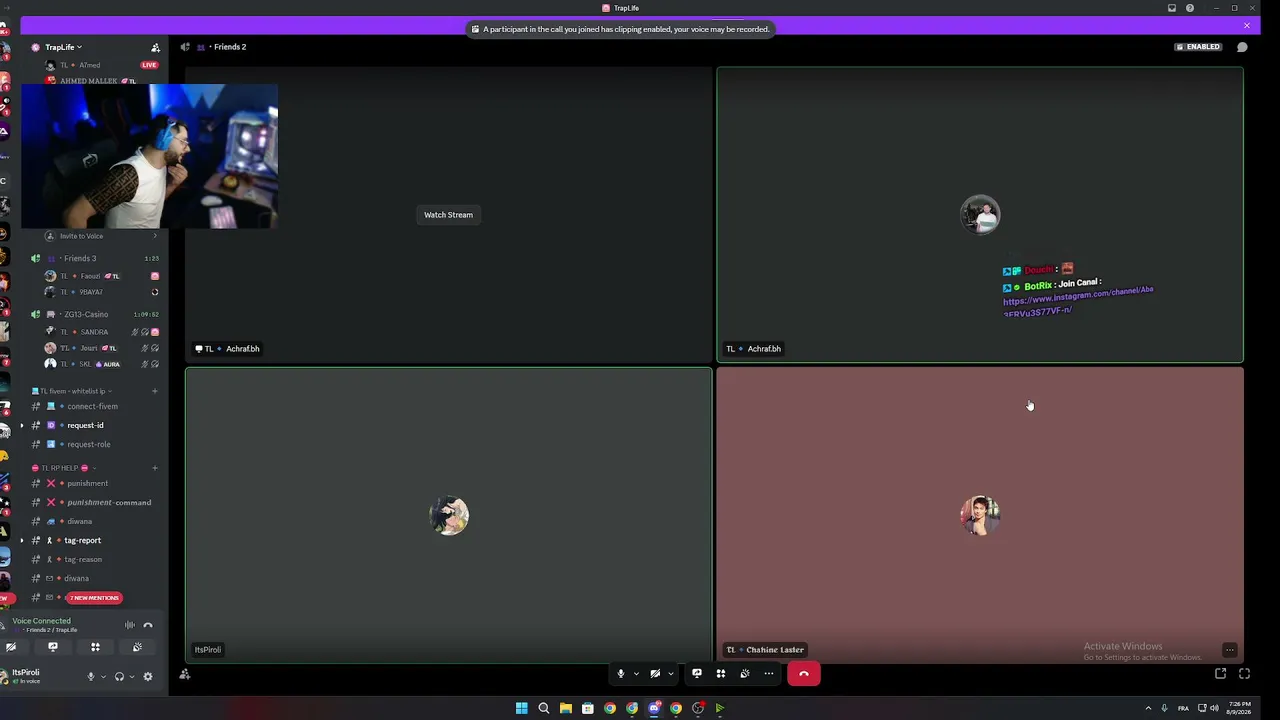Pop out the call window
Screen dimensions: 1280x720
[1221, 674]
